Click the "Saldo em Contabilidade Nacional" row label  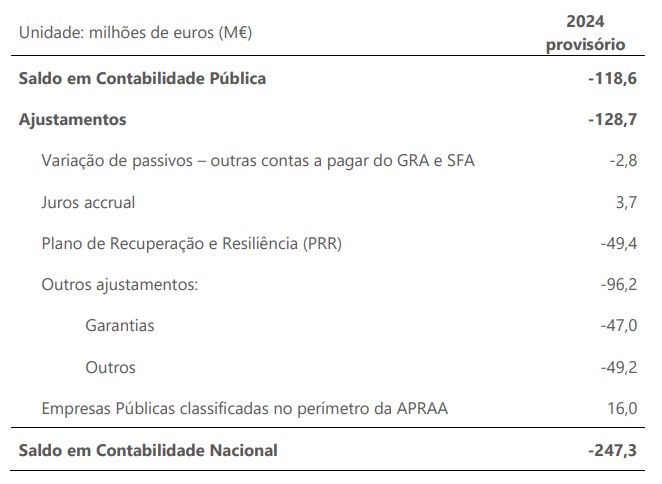click(x=148, y=450)
